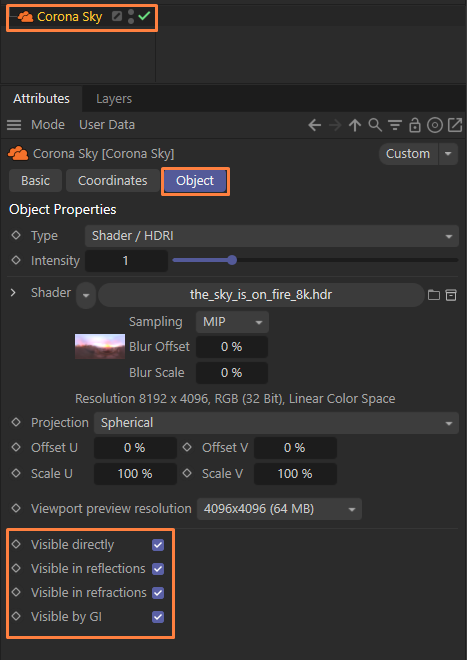Toggle the Visible in refractions checkbox
467x660 pixels.
[158, 593]
